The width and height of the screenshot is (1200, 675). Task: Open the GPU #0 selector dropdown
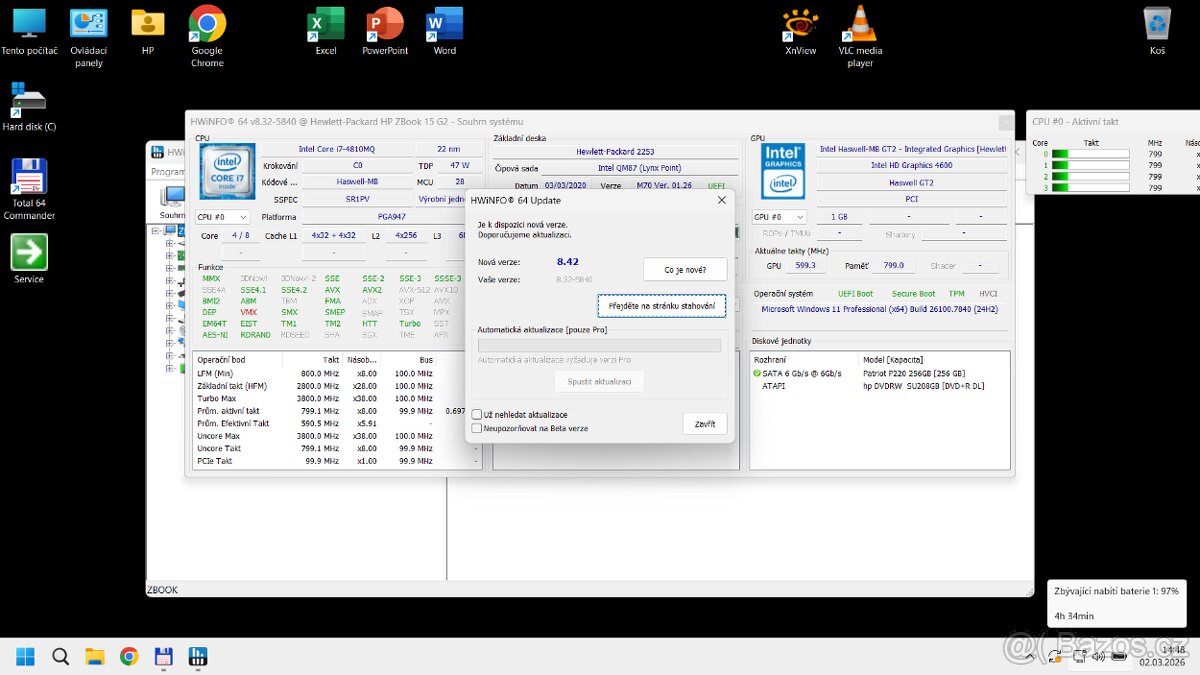click(779, 217)
